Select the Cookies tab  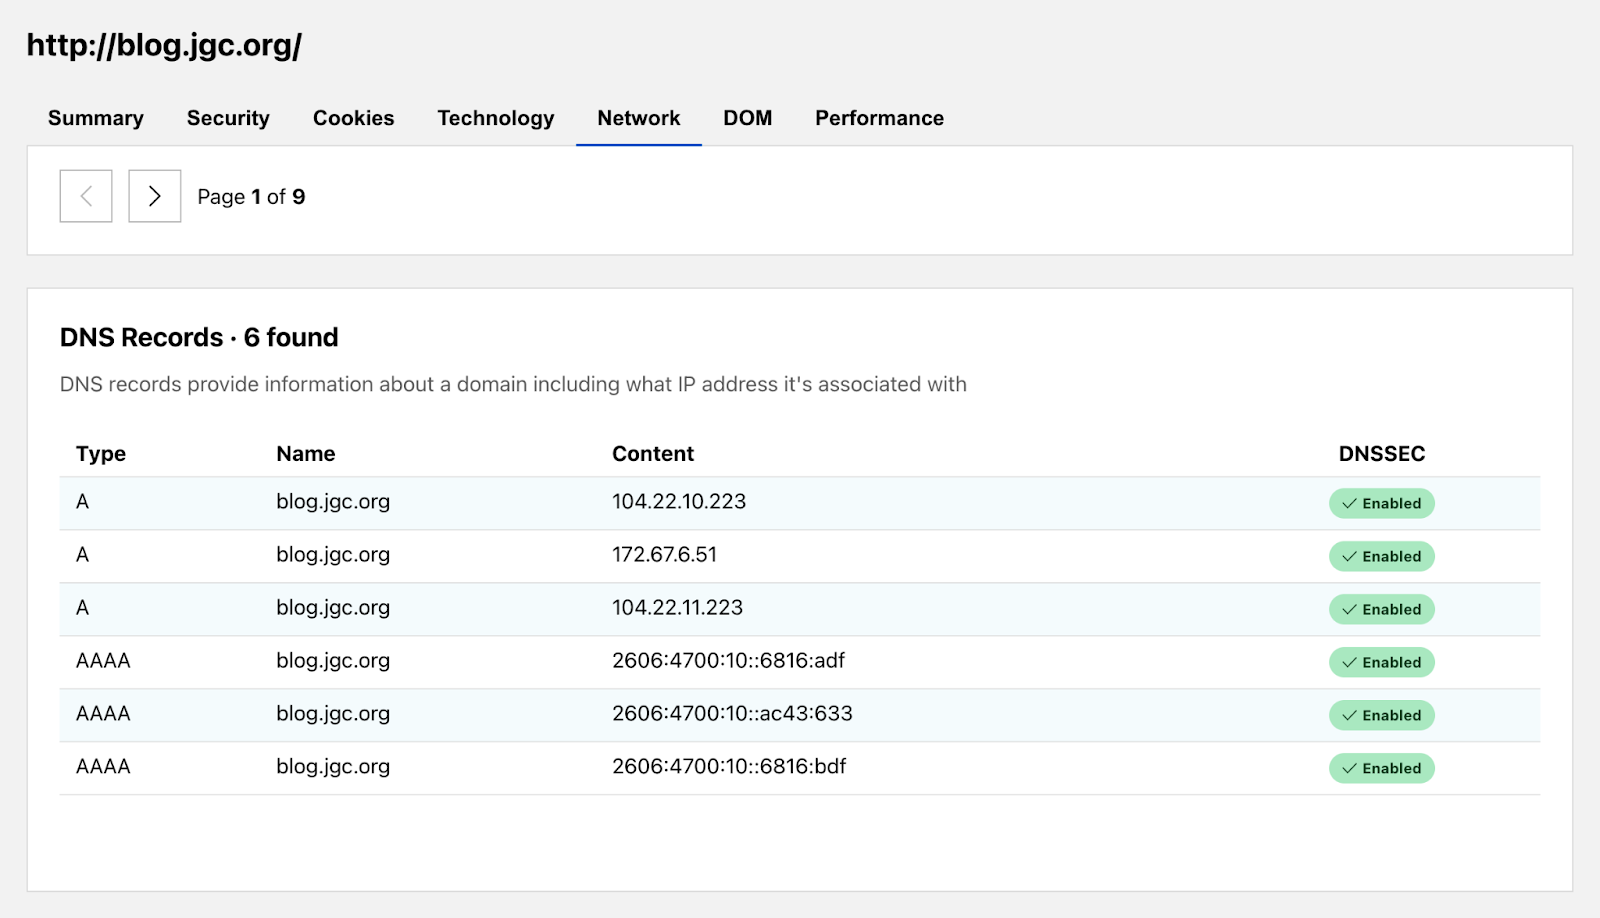(x=353, y=118)
